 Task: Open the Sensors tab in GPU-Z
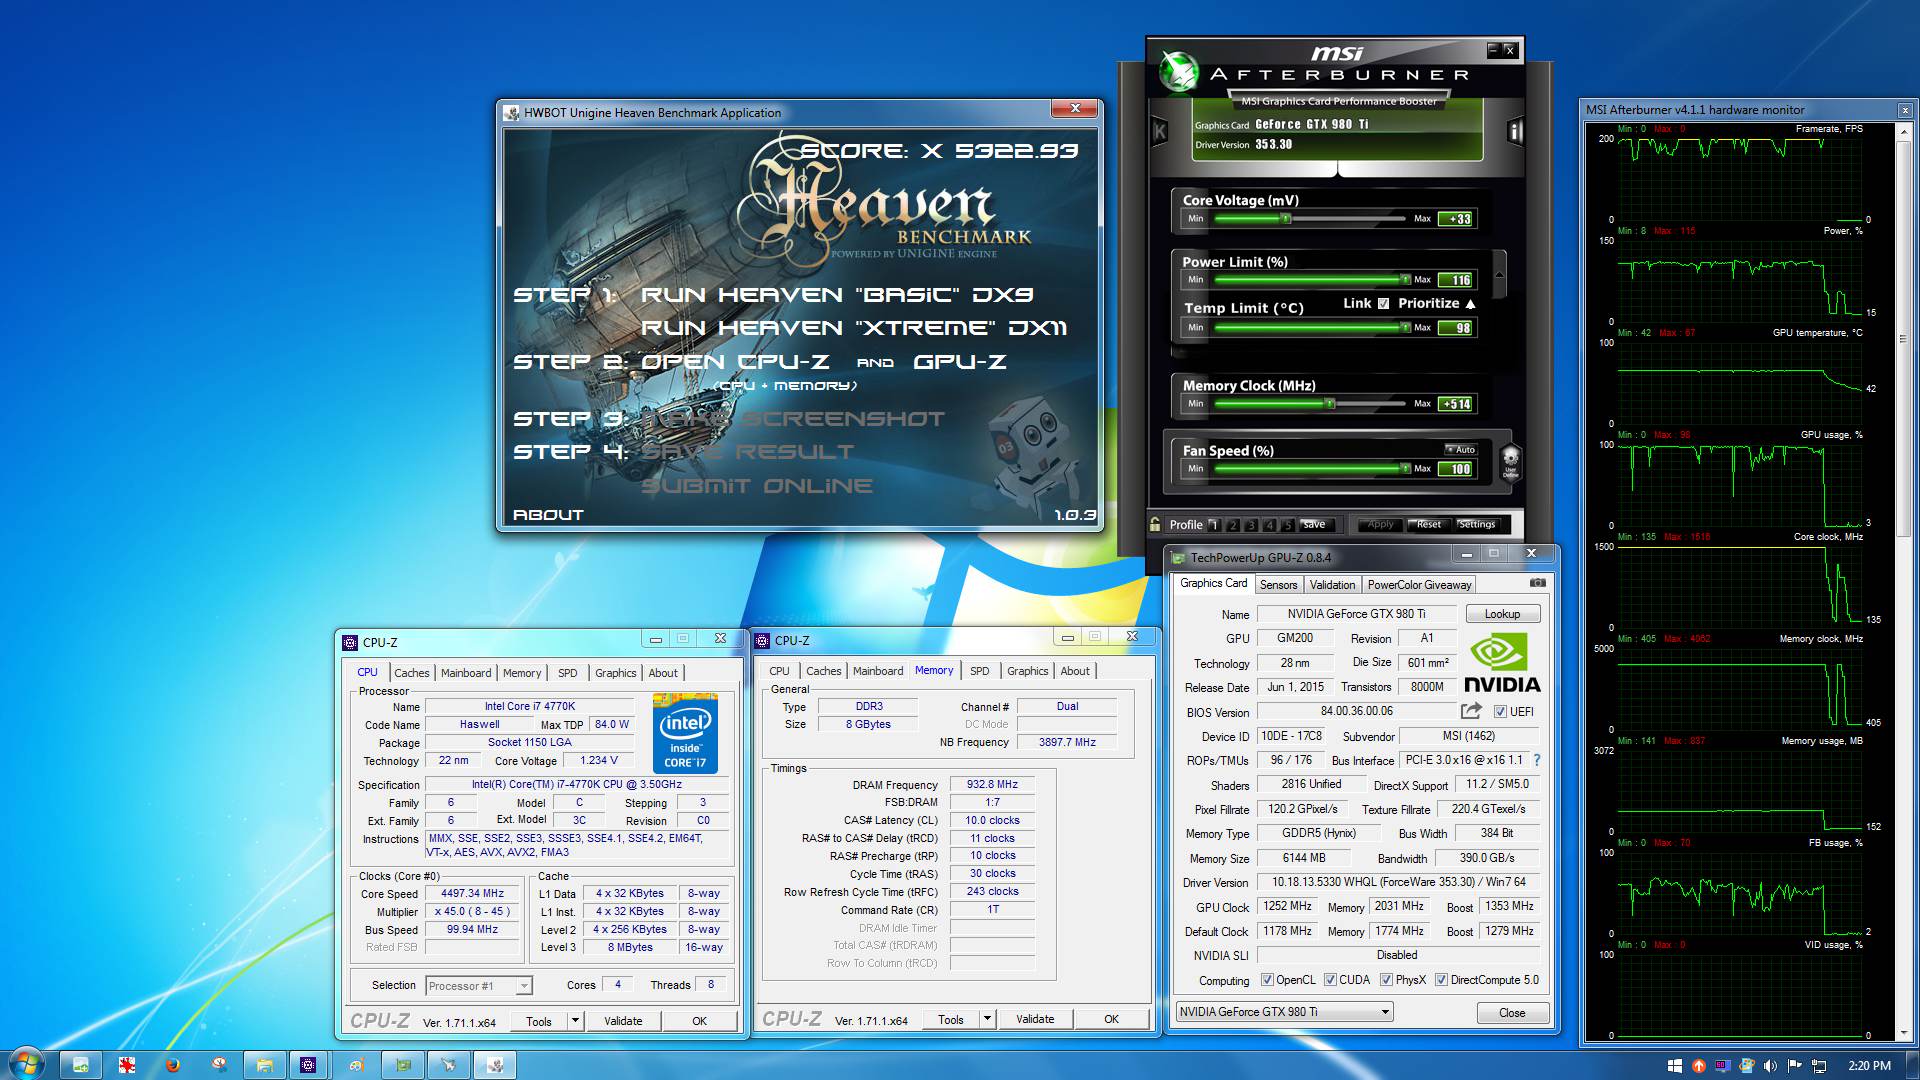(x=1278, y=585)
